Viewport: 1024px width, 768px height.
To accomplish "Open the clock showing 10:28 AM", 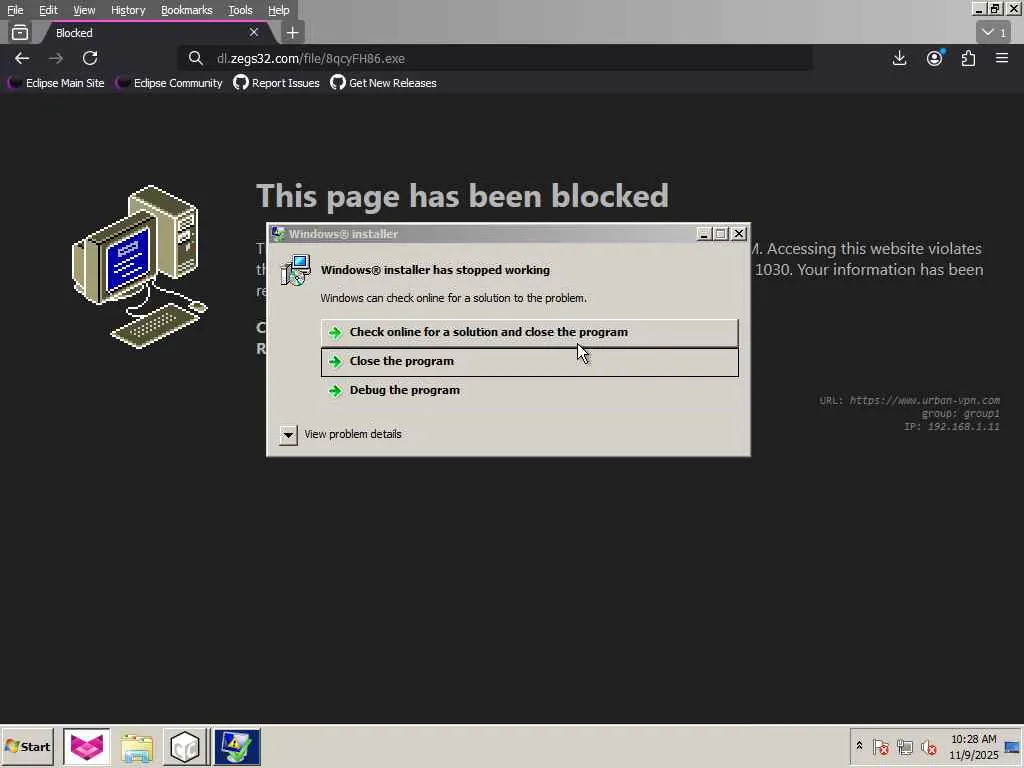I will click(x=974, y=746).
